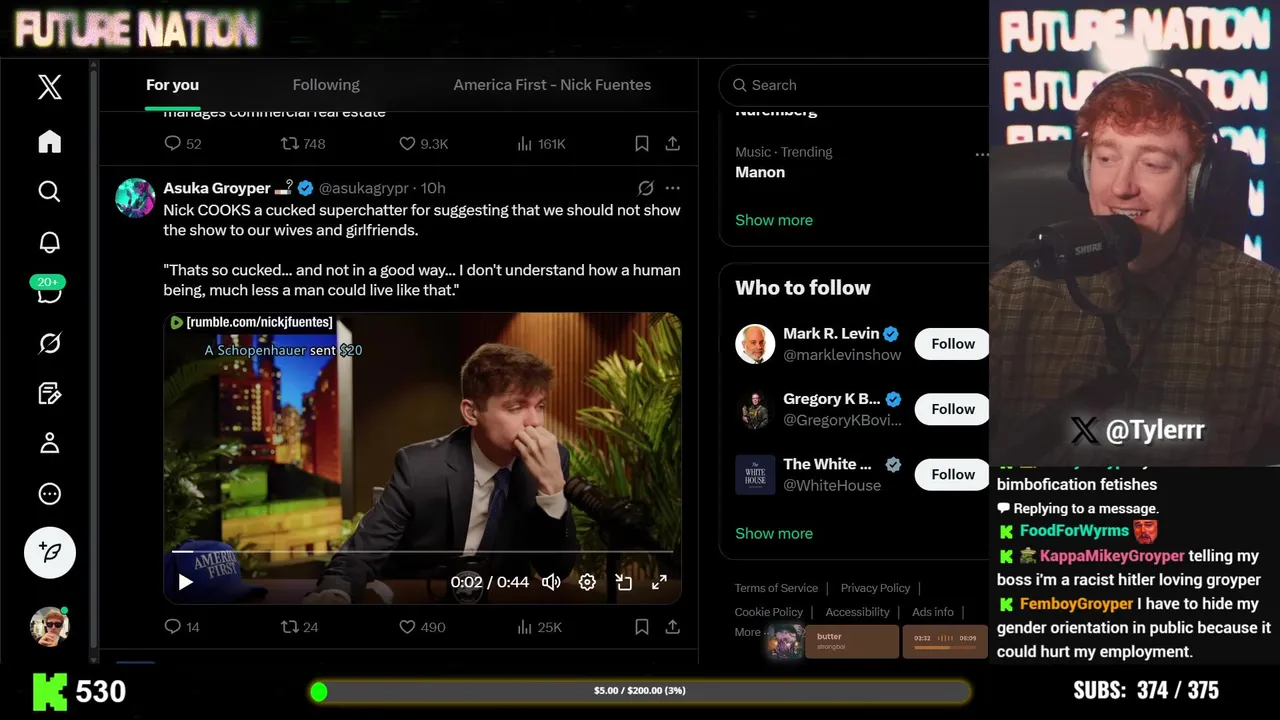Viewport: 1280px width, 720px height.
Task: Repost Asuka post with 24 reposts
Action: pos(299,627)
